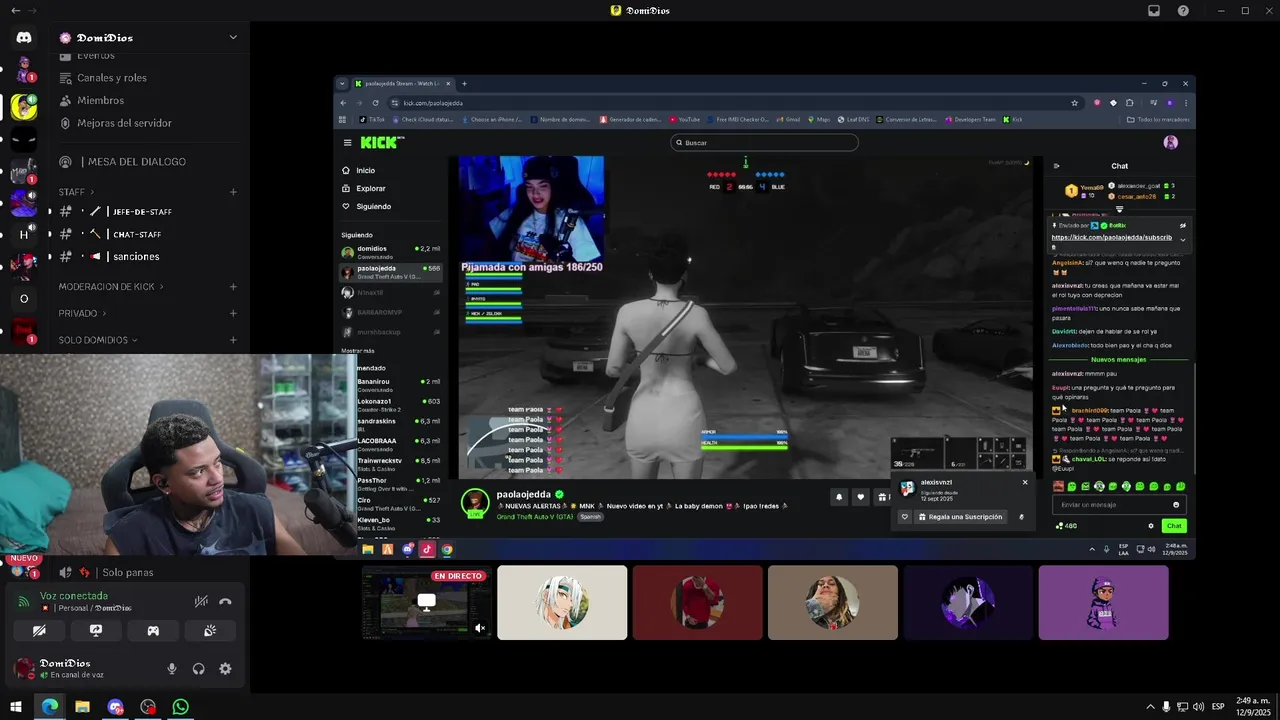Click Kick hamburger menu icon in stream
The height and width of the screenshot is (720, 1280).
tap(347, 143)
